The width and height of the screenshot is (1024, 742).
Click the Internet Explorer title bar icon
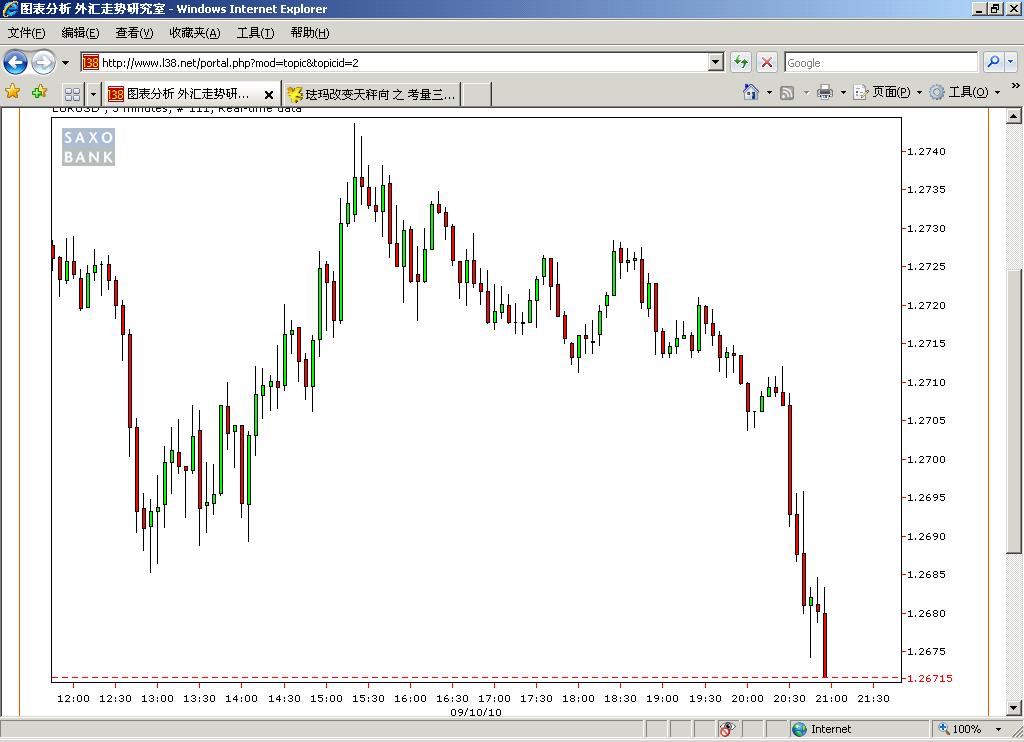coord(10,9)
